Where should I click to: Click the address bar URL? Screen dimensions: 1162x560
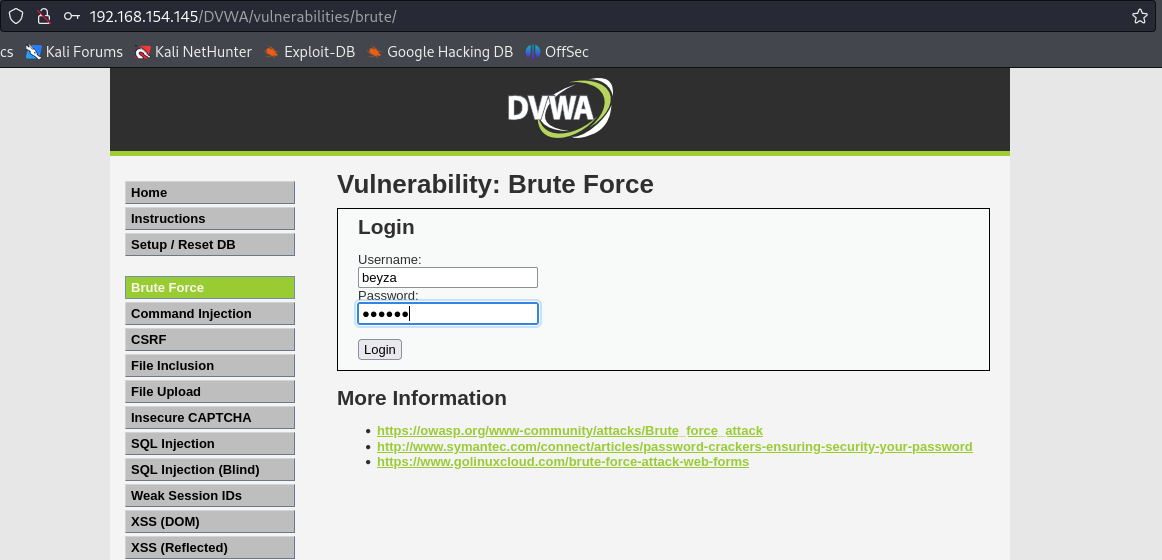[x=243, y=16]
